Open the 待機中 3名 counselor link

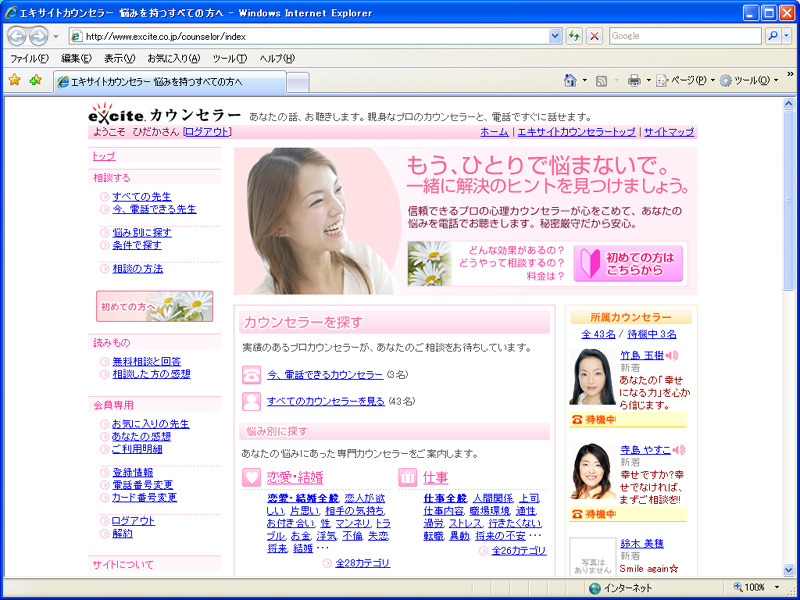point(652,334)
